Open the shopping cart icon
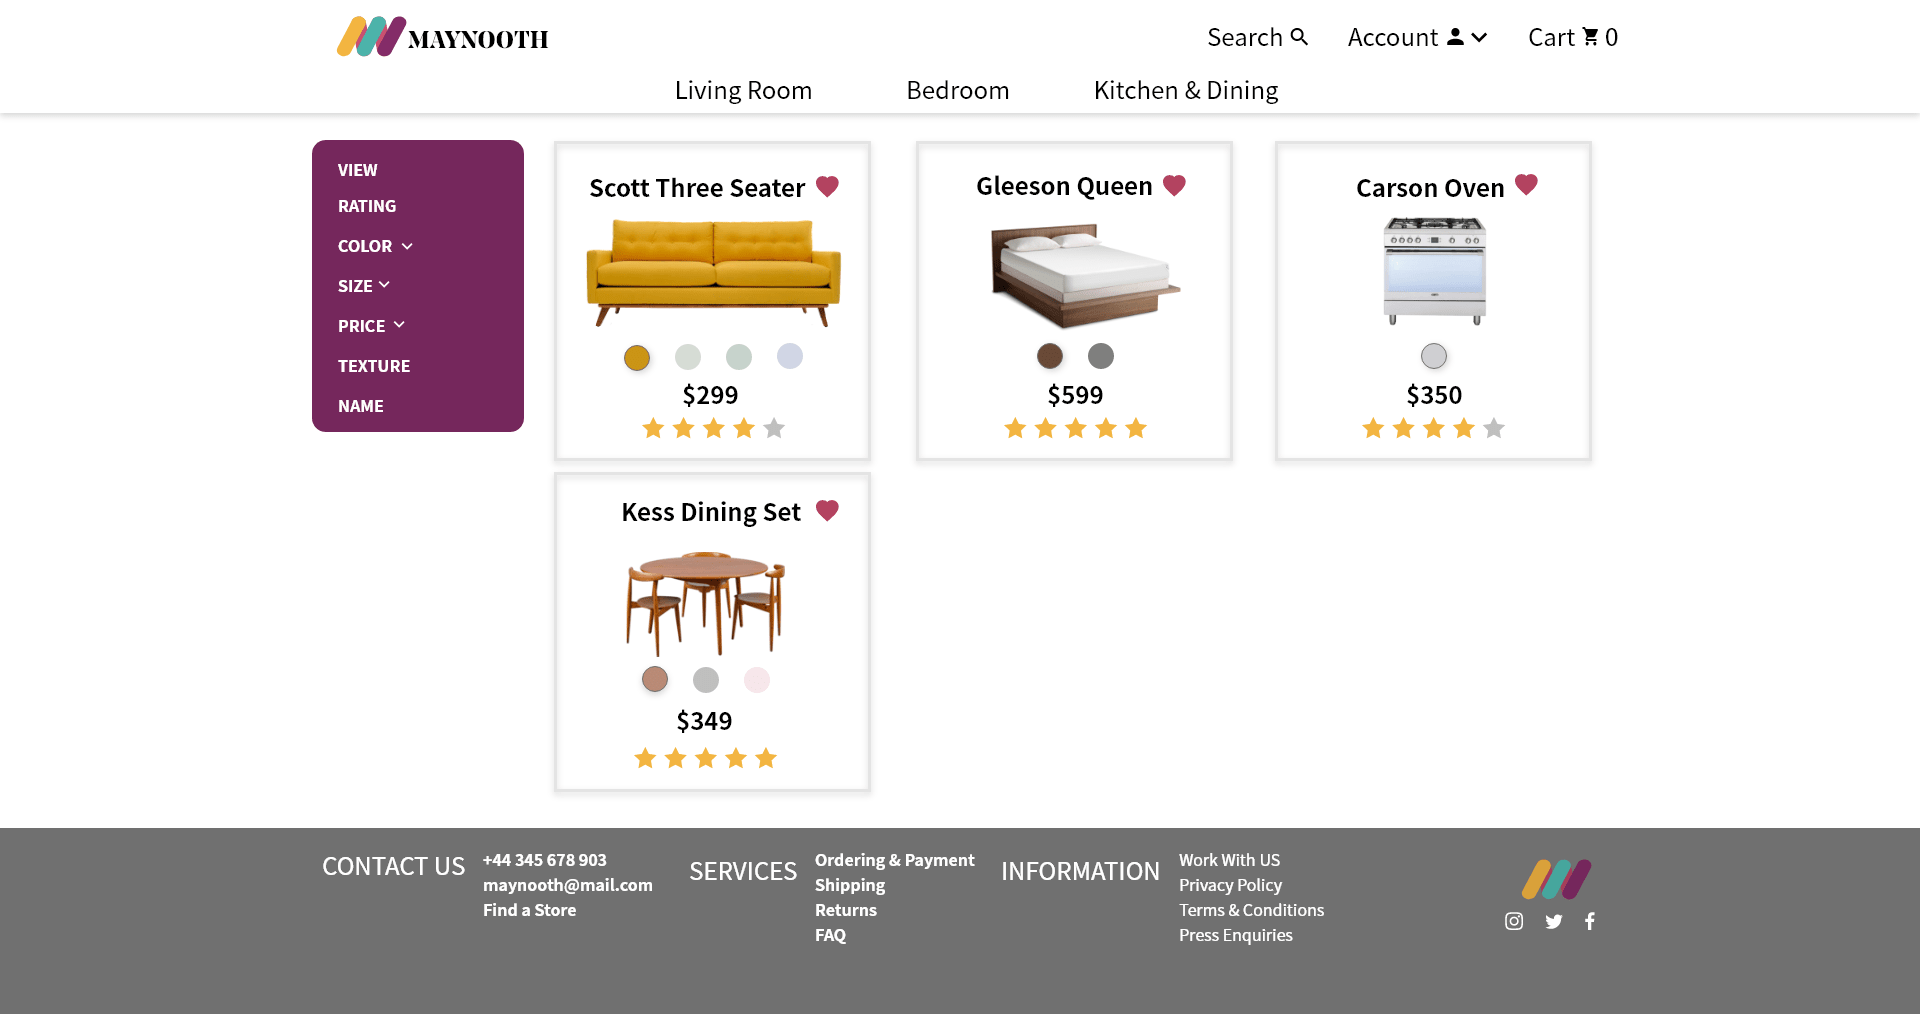Image resolution: width=1920 pixels, height=1014 pixels. [1590, 37]
